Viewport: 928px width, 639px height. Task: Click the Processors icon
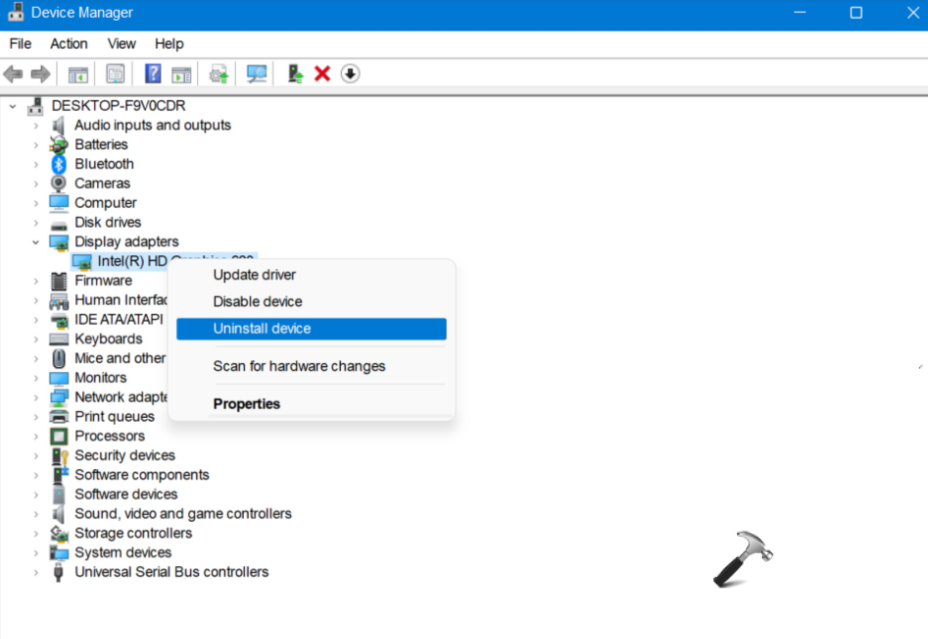coord(59,436)
